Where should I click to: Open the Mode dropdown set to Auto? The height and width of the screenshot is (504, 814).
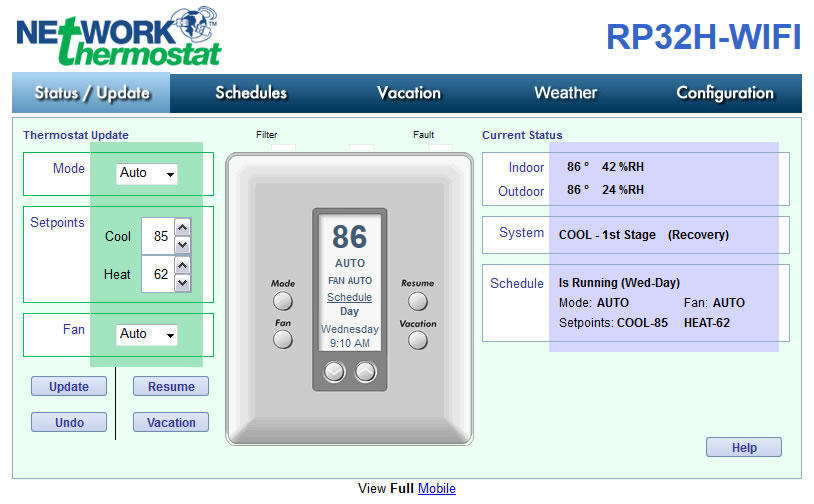coord(146,173)
